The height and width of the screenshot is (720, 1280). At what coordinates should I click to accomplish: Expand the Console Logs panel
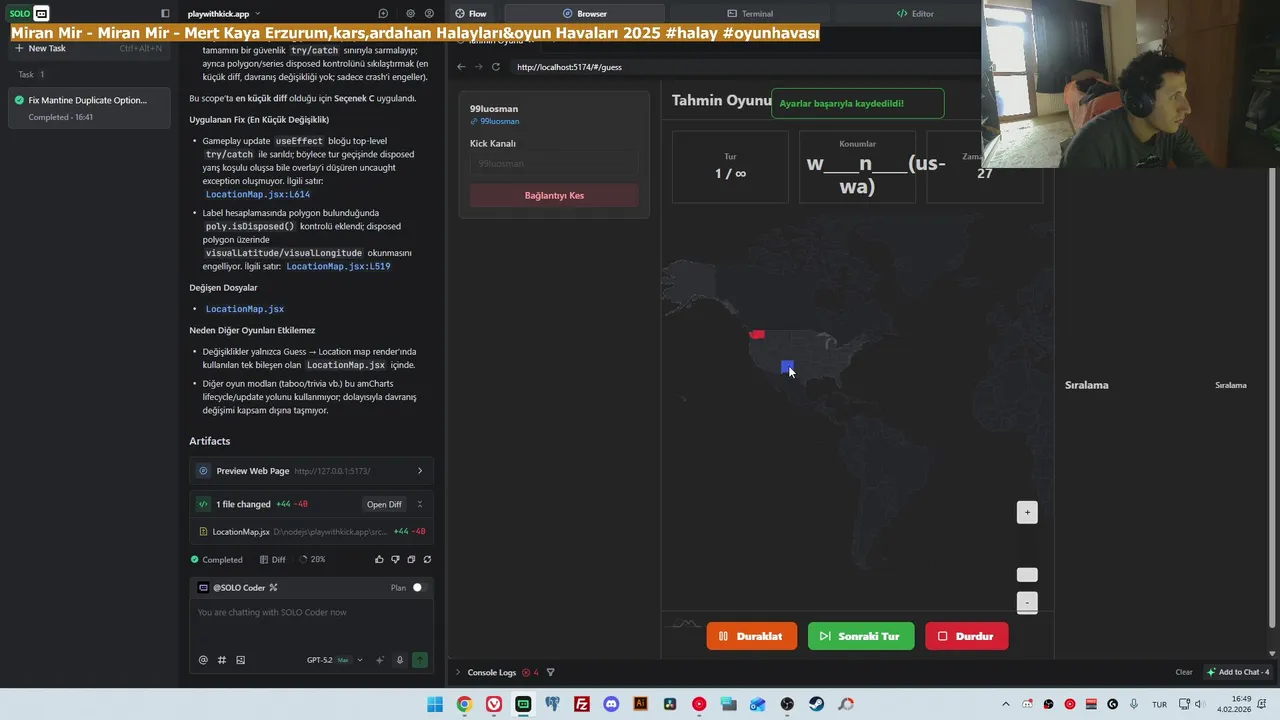pyautogui.click(x=458, y=673)
